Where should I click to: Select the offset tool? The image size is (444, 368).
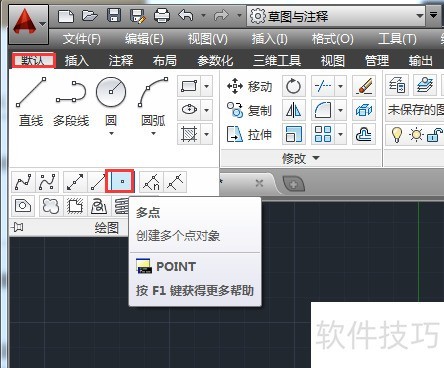(x=364, y=134)
